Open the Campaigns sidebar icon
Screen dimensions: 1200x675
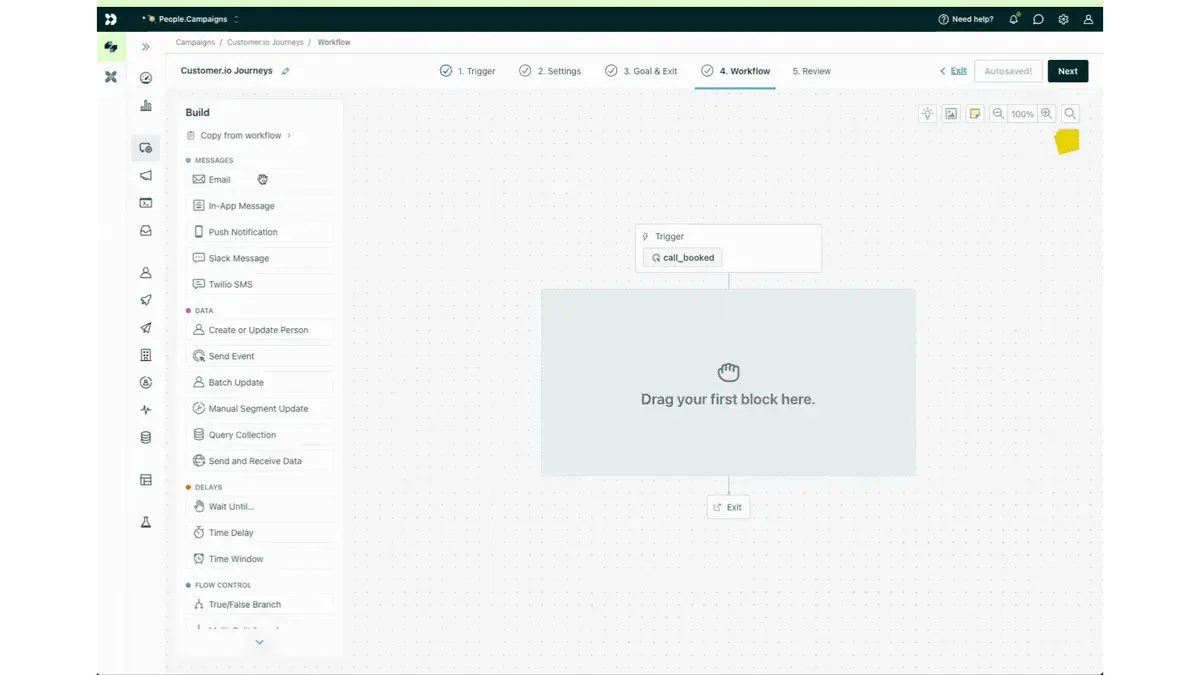click(146, 148)
